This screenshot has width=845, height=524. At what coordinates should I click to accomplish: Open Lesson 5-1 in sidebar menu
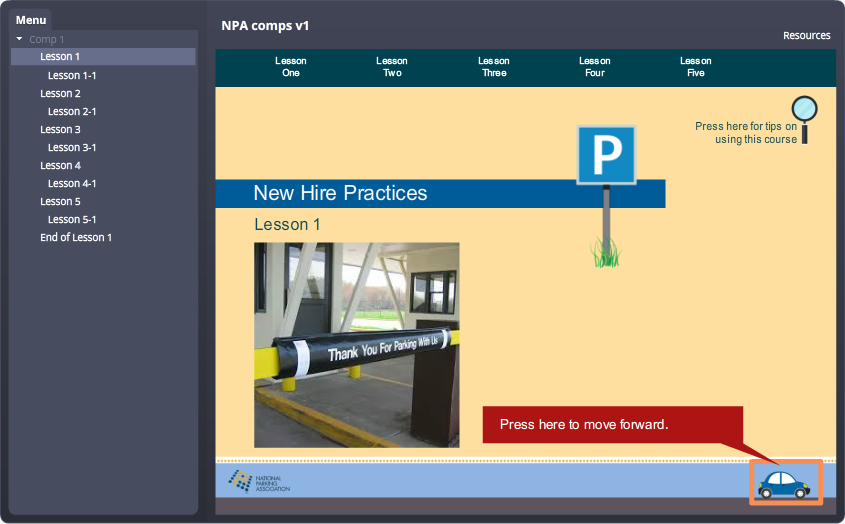tap(72, 219)
